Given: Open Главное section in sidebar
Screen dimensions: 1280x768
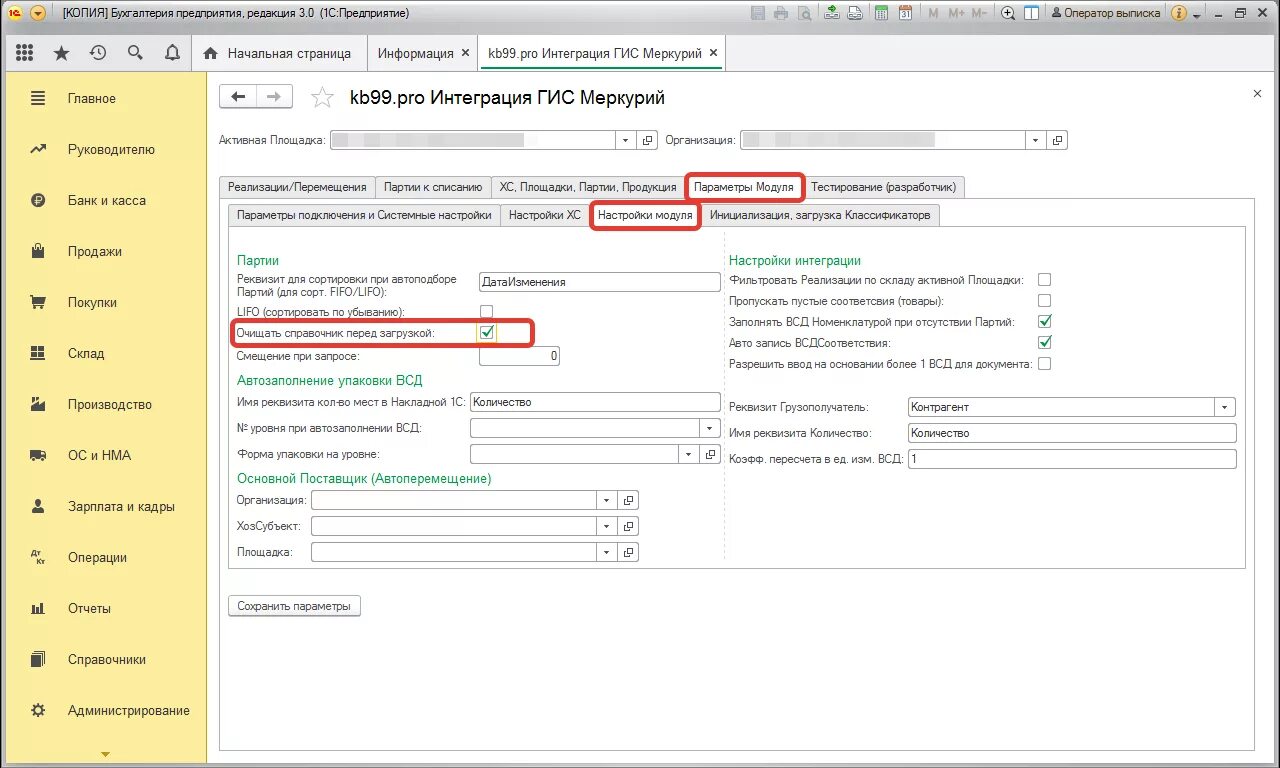Looking at the screenshot, I should pos(92,98).
